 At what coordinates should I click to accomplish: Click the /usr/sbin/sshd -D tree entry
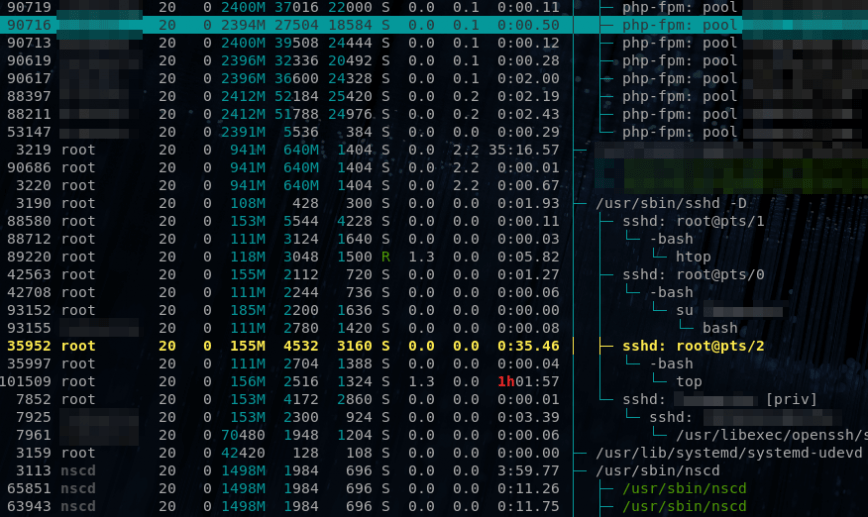pyautogui.click(x=670, y=203)
